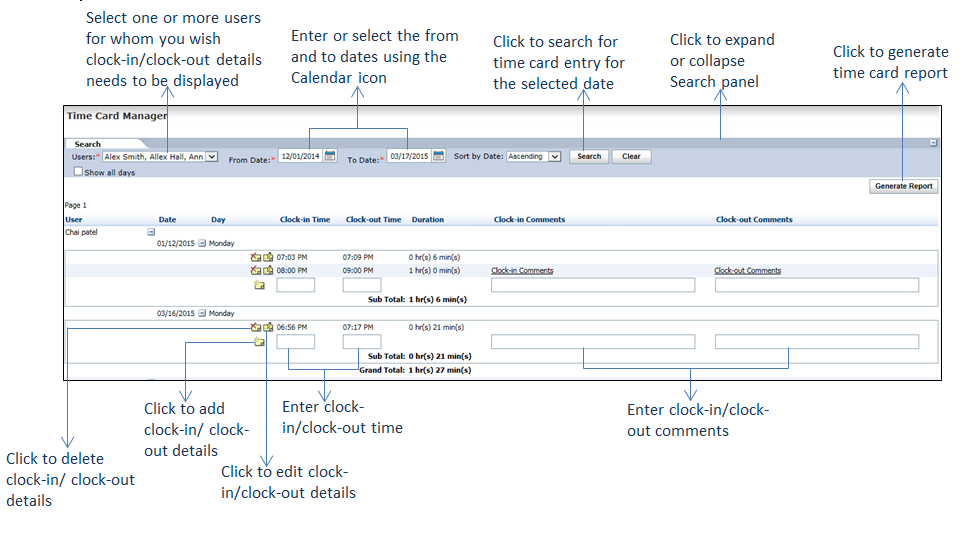Click the Chai patel user name
Screen dimensions: 974x540
pos(81,232)
